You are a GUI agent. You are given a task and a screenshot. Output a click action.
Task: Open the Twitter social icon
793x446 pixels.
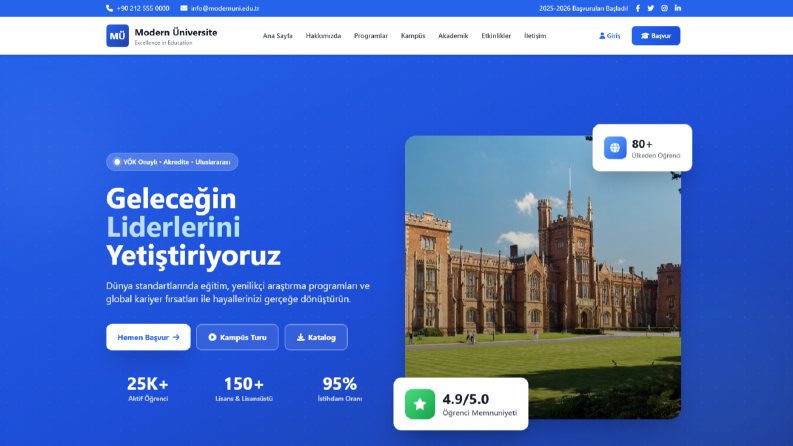651,8
